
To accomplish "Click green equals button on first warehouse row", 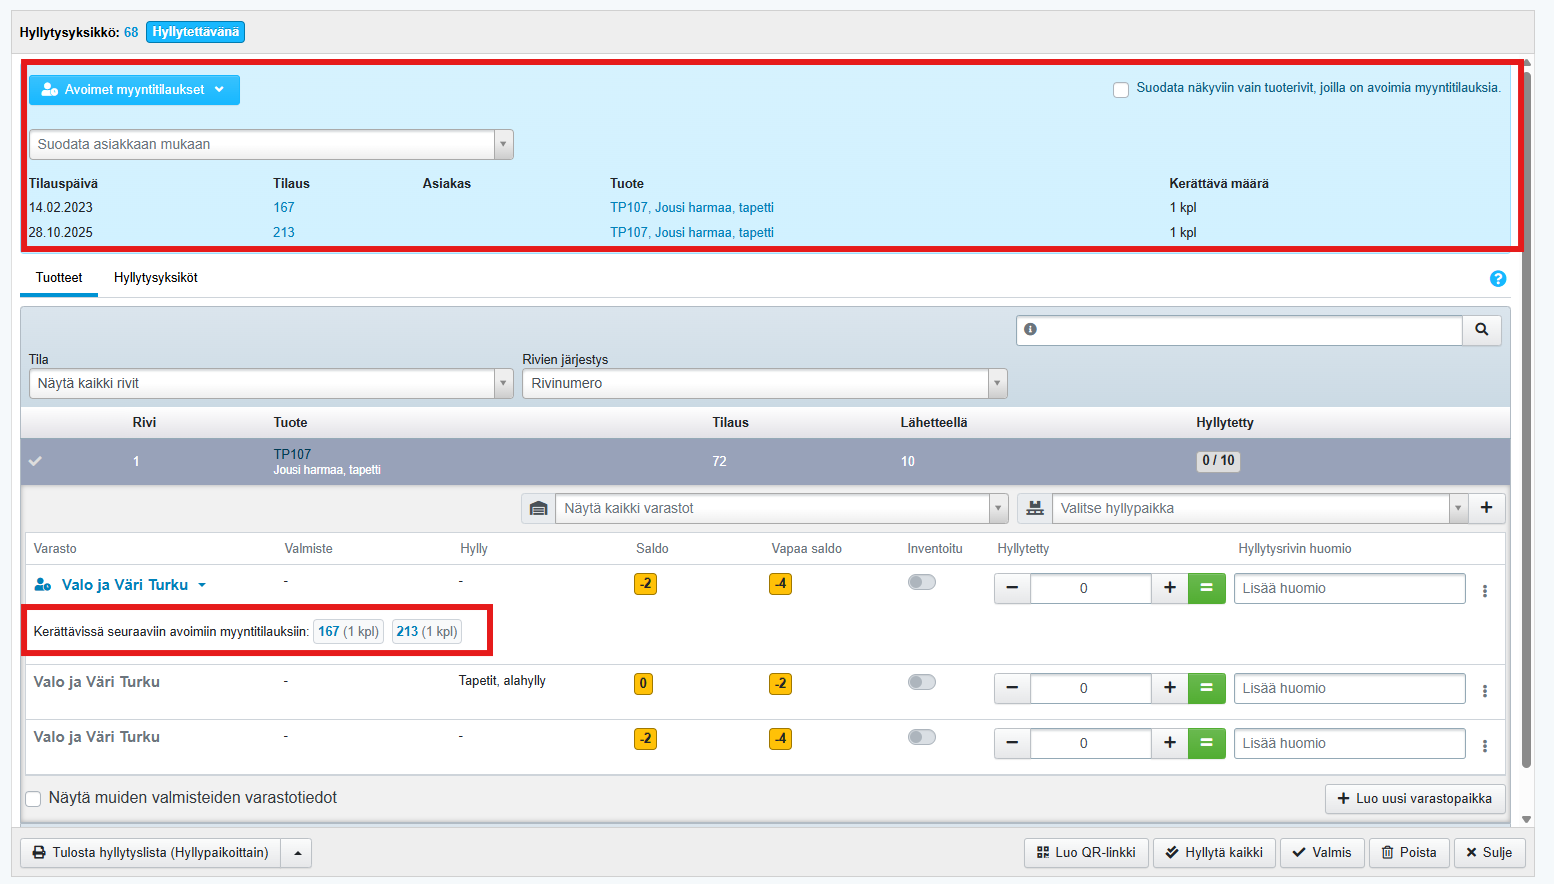I will (1206, 588).
